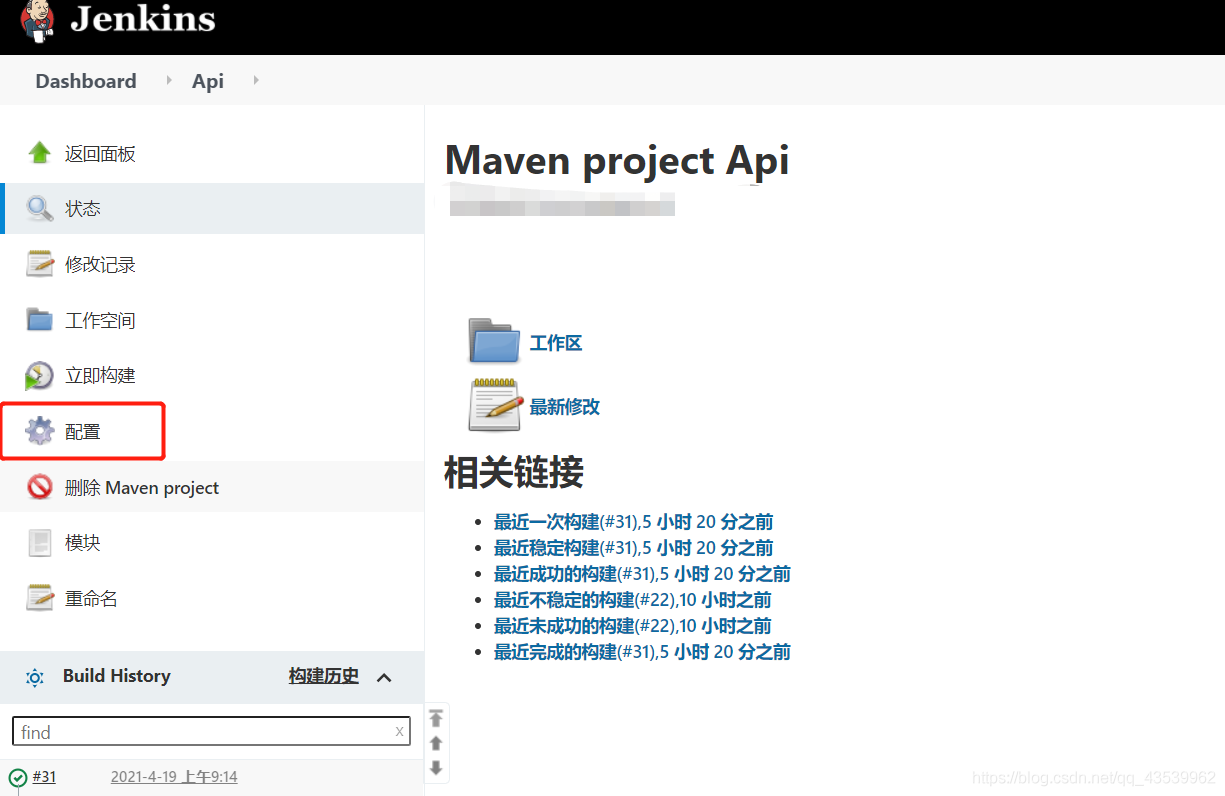Click the magnifier 状态 icon

tap(39, 209)
